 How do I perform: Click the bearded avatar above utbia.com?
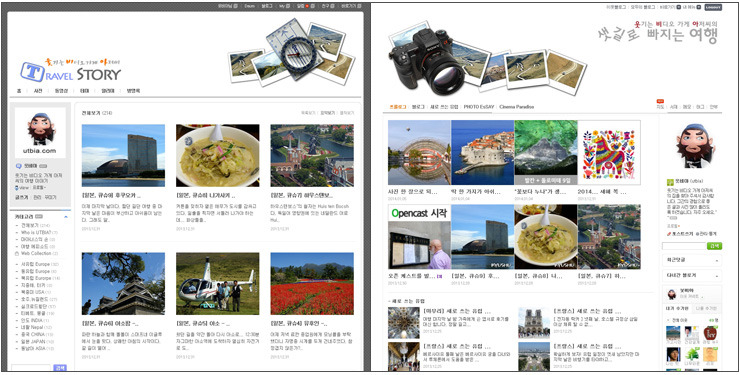pos(40,128)
